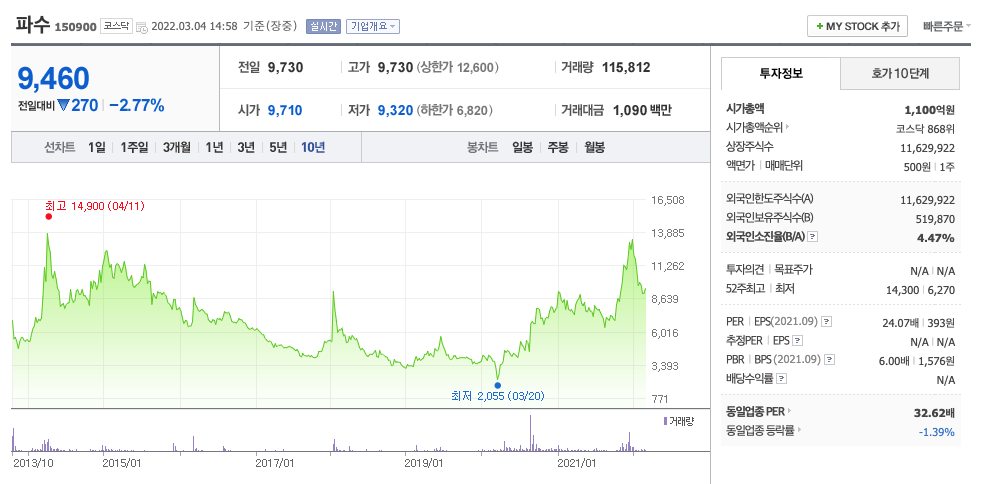Click the 시가총액 value 1,100억원
Screen dimensions: 984x484
point(929,110)
